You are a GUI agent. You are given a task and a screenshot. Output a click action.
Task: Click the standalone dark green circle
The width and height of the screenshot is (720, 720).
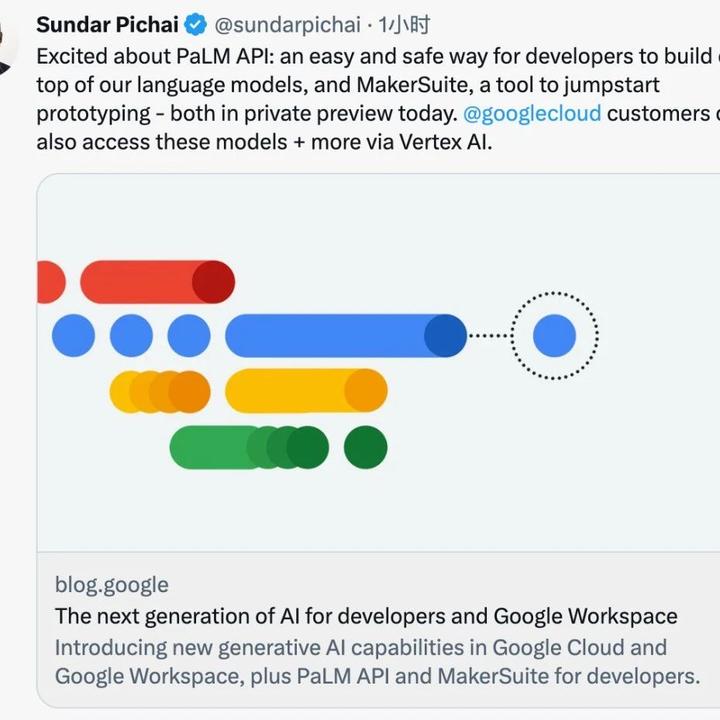365,447
